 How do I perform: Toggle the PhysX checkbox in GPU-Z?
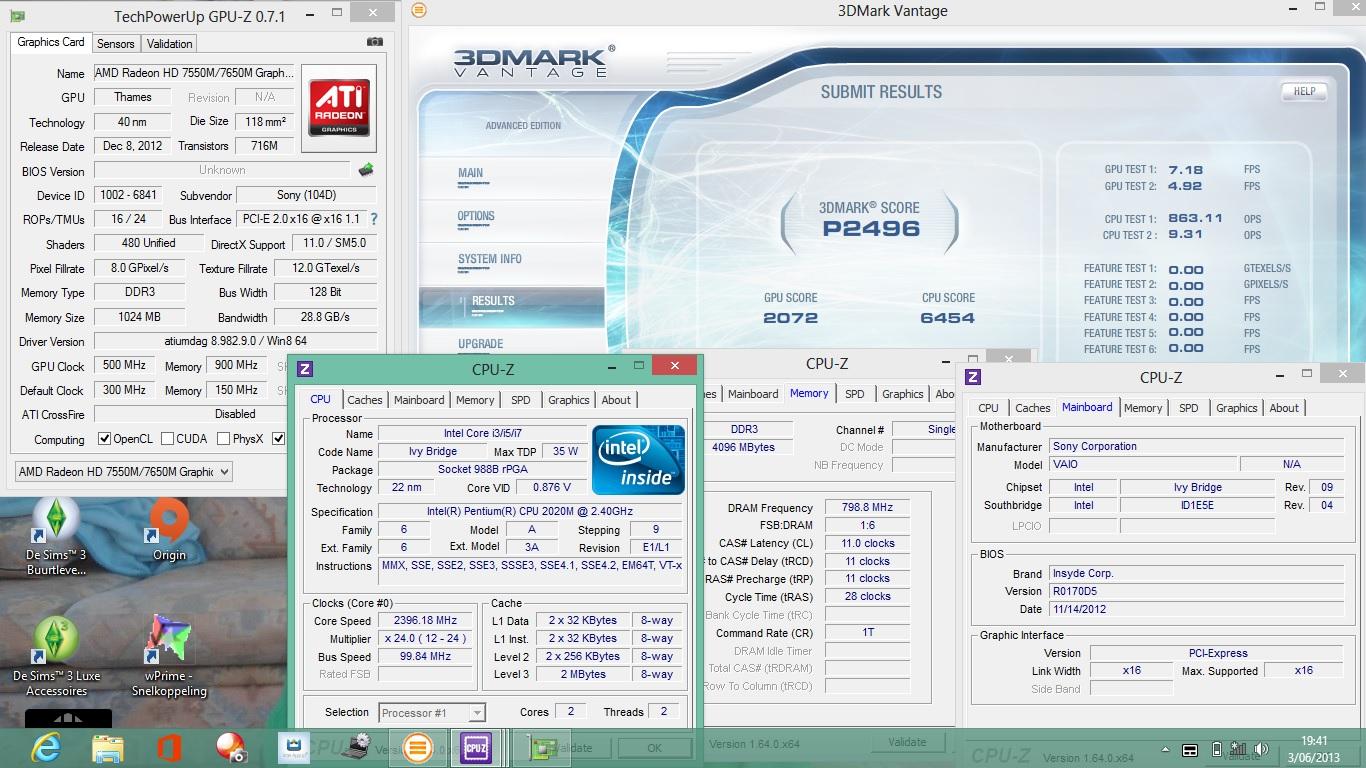point(222,439)
